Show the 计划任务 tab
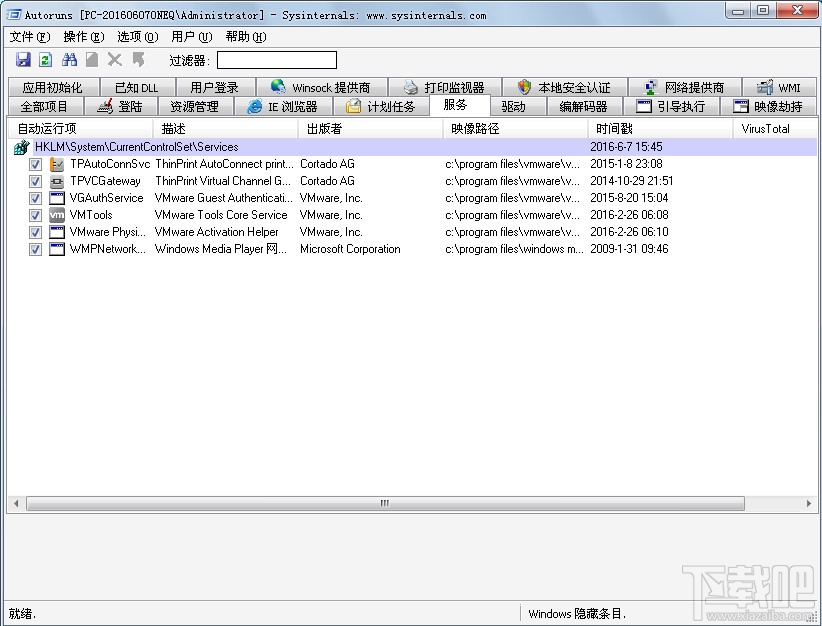The image size is (822, 626). pos(381,106)
